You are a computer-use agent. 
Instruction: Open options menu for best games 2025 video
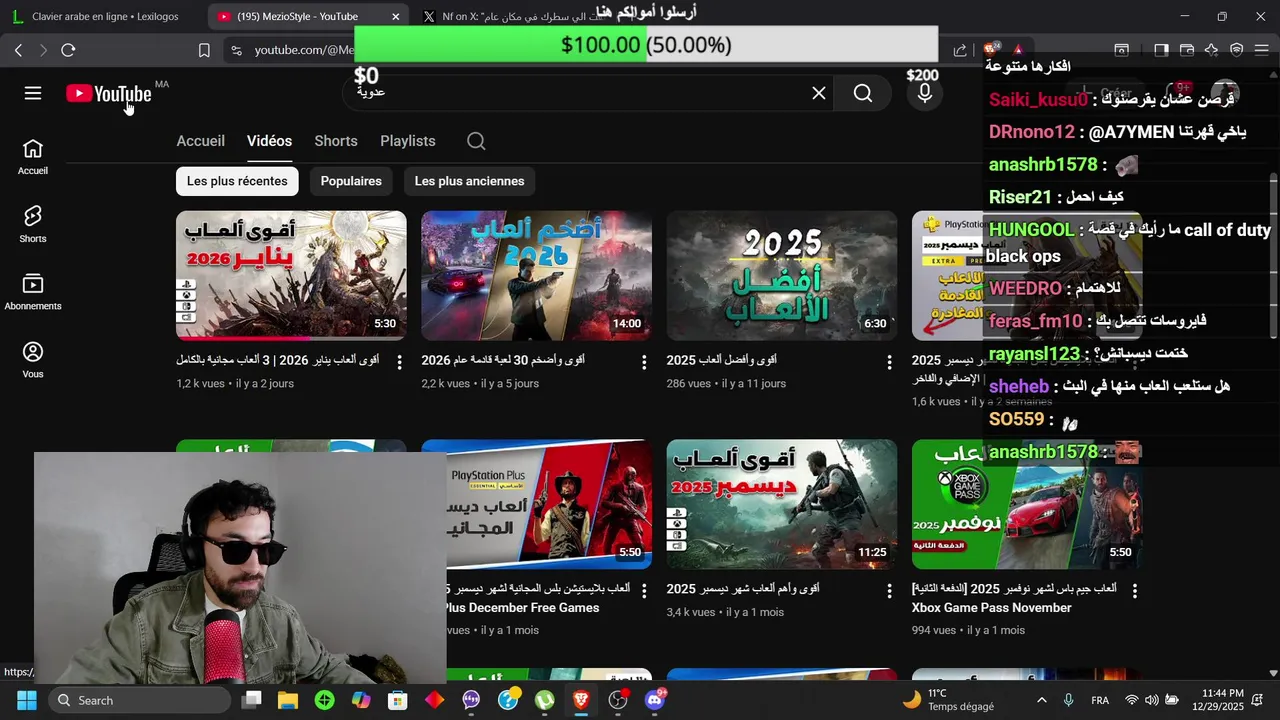[x=889, y=361]
